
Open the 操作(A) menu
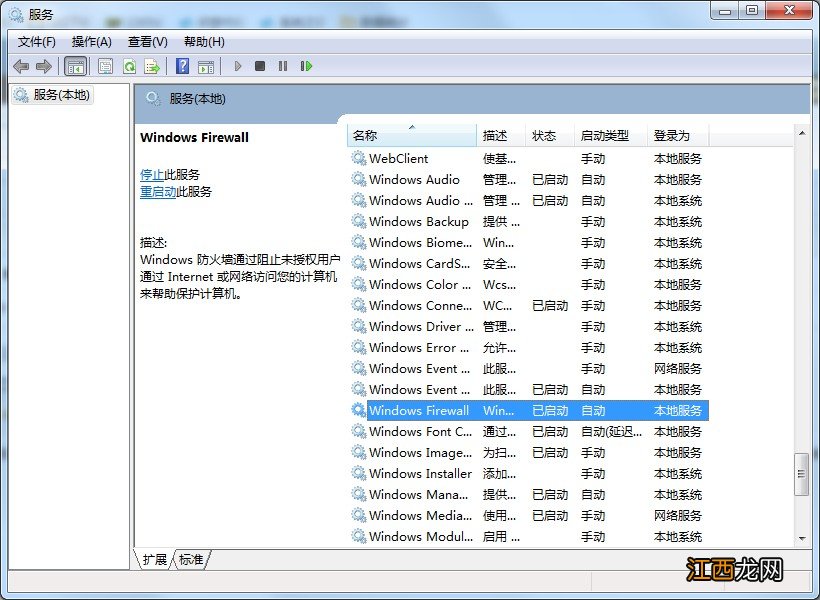point(92,41)
